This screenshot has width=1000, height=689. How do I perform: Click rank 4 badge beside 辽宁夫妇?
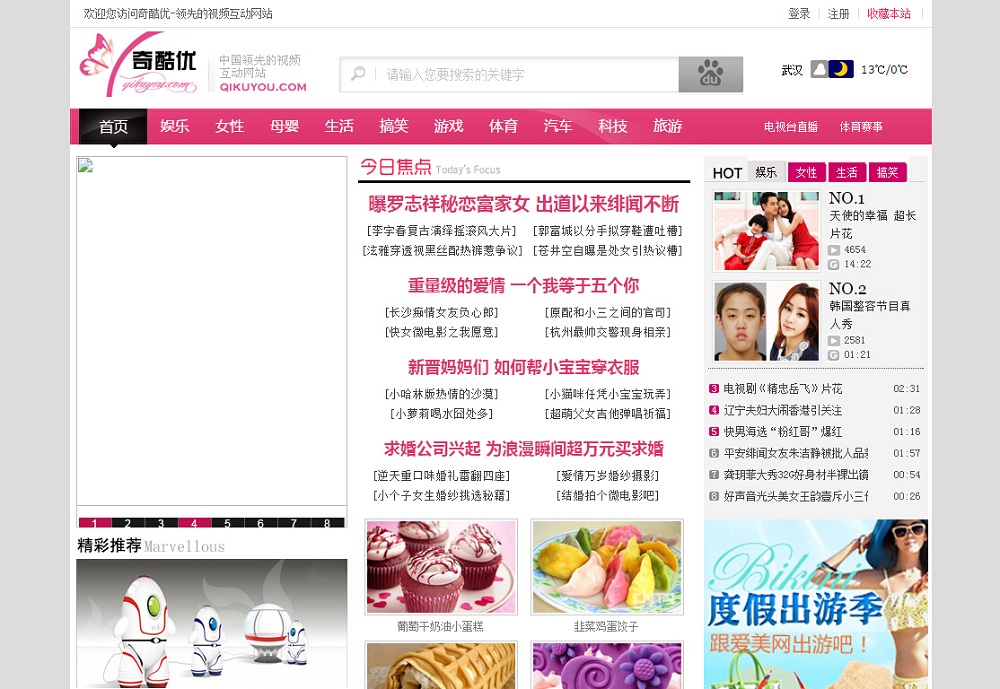pos(714,410)
